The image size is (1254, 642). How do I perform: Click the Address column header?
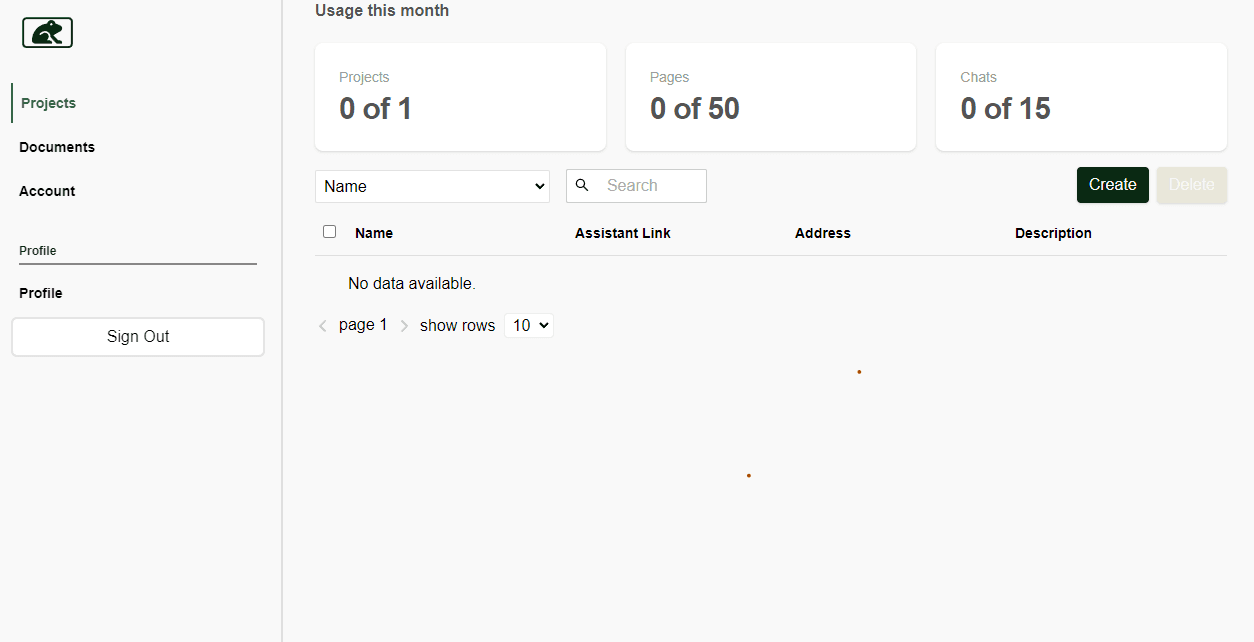(823, 233)
